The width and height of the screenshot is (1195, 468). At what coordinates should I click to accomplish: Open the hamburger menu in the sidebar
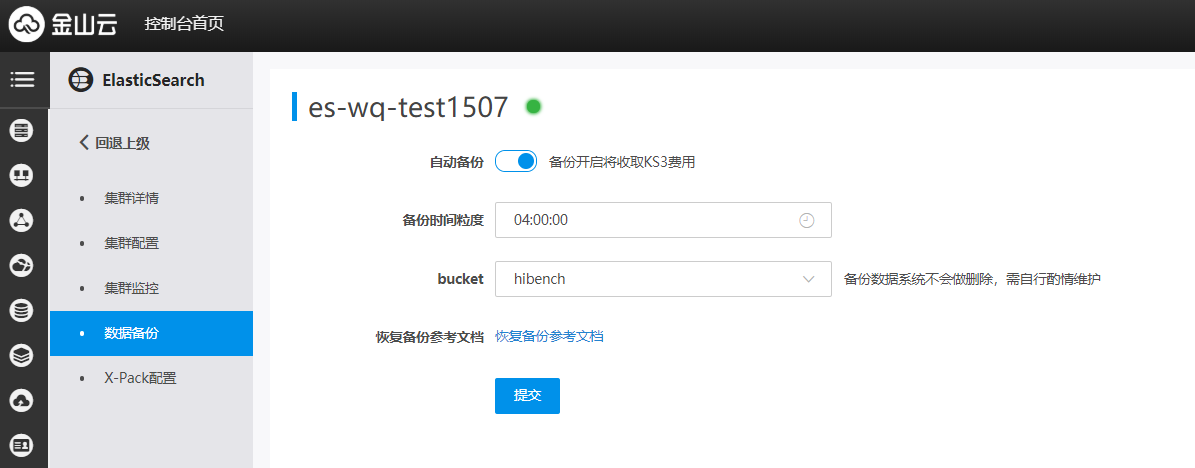22,79
